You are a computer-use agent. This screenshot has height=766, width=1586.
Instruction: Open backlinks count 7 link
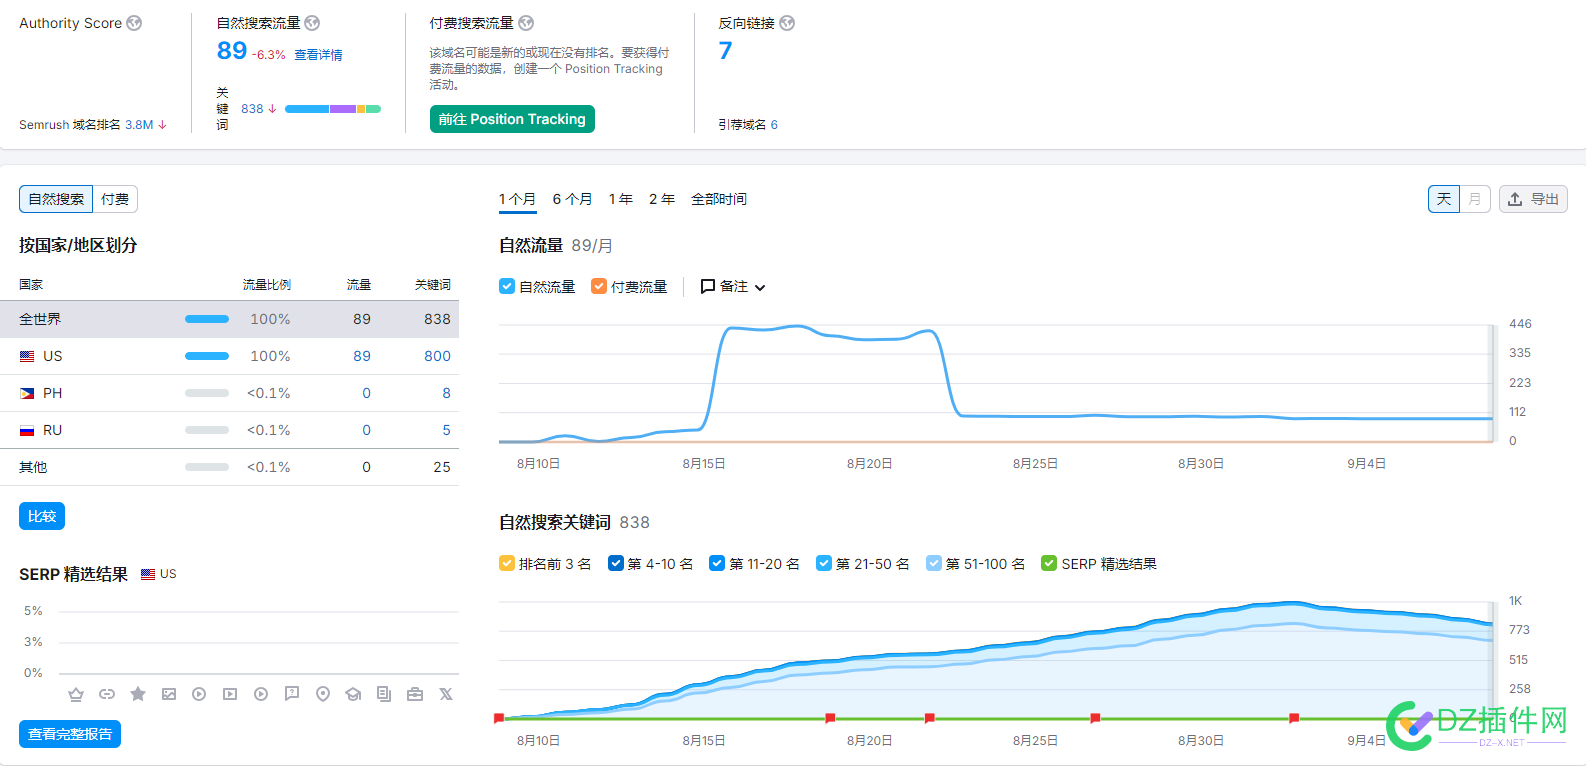click(x=725, y=51)
